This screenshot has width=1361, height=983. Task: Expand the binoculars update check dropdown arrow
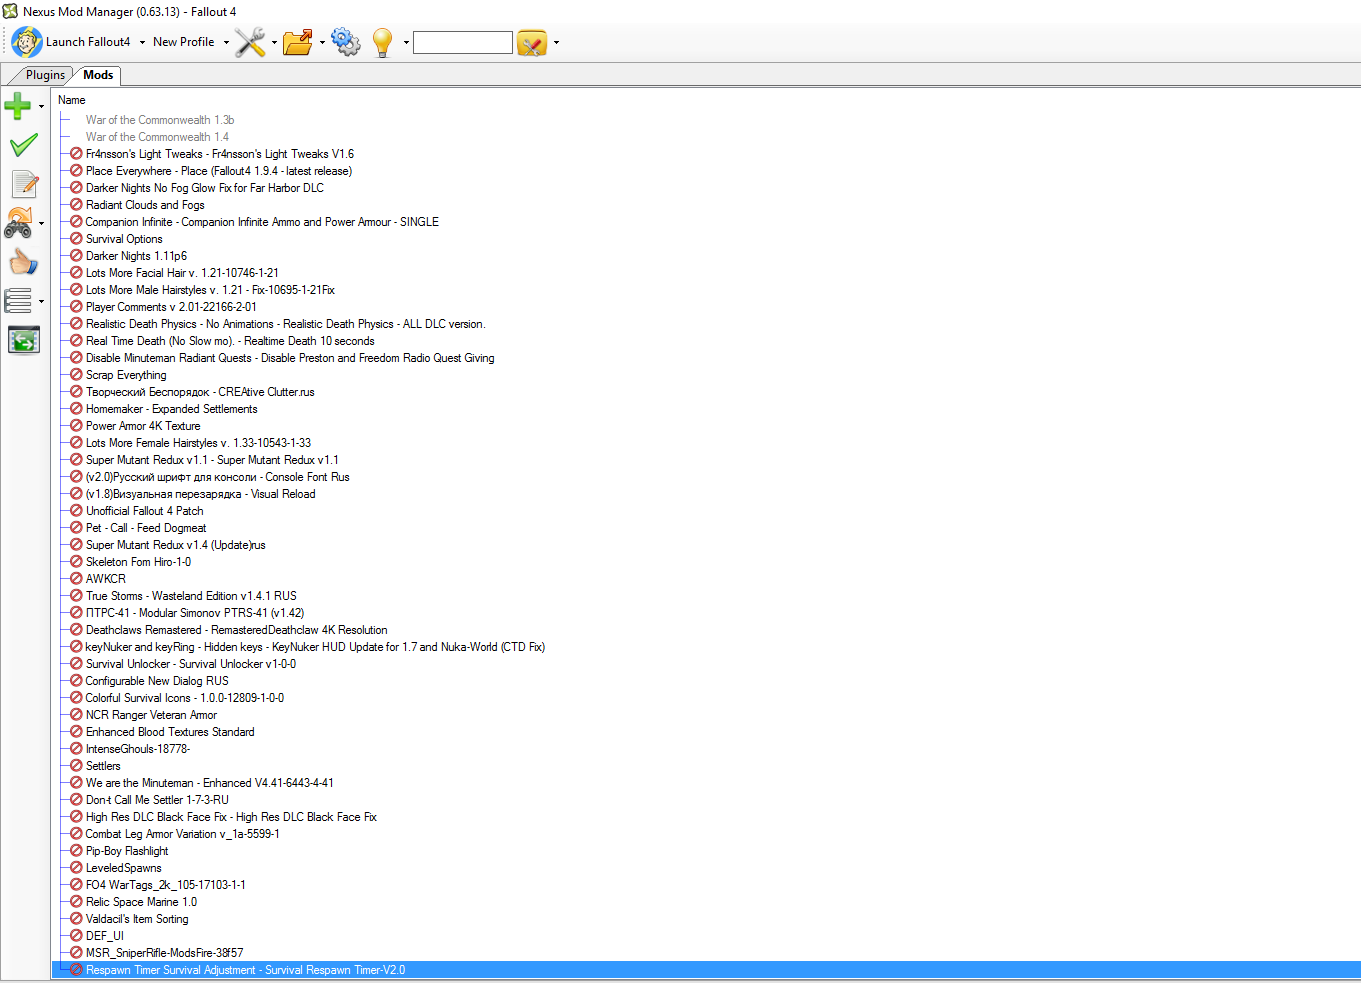[41, 224]
